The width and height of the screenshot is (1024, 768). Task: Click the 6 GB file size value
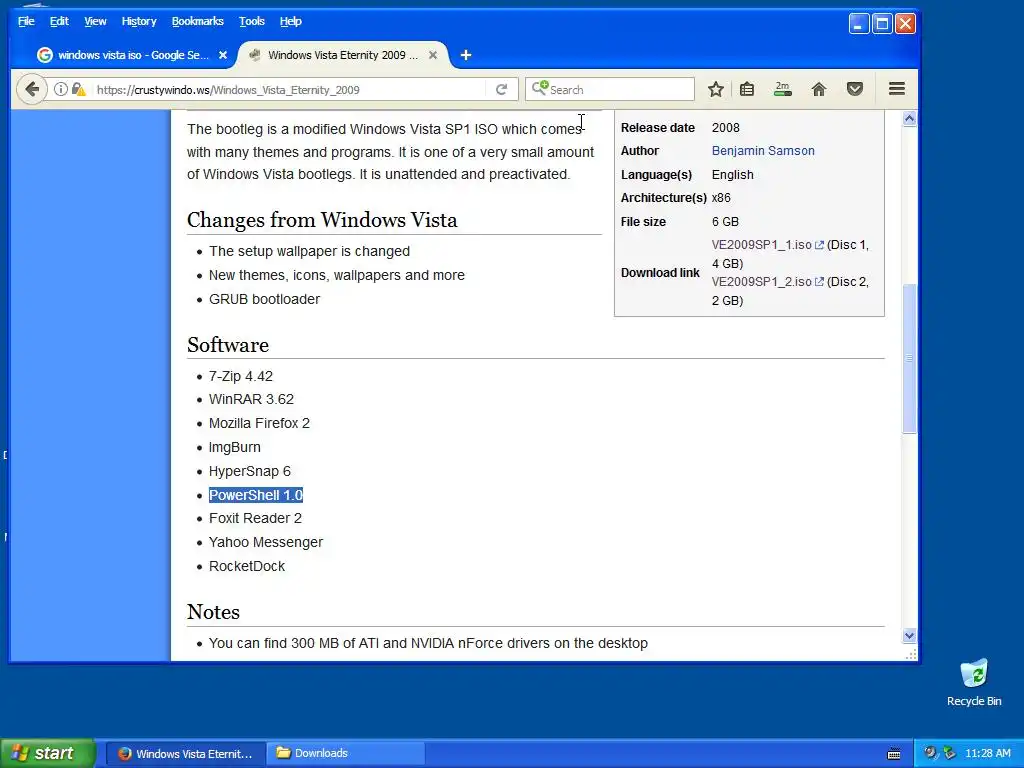coord(725,222)
